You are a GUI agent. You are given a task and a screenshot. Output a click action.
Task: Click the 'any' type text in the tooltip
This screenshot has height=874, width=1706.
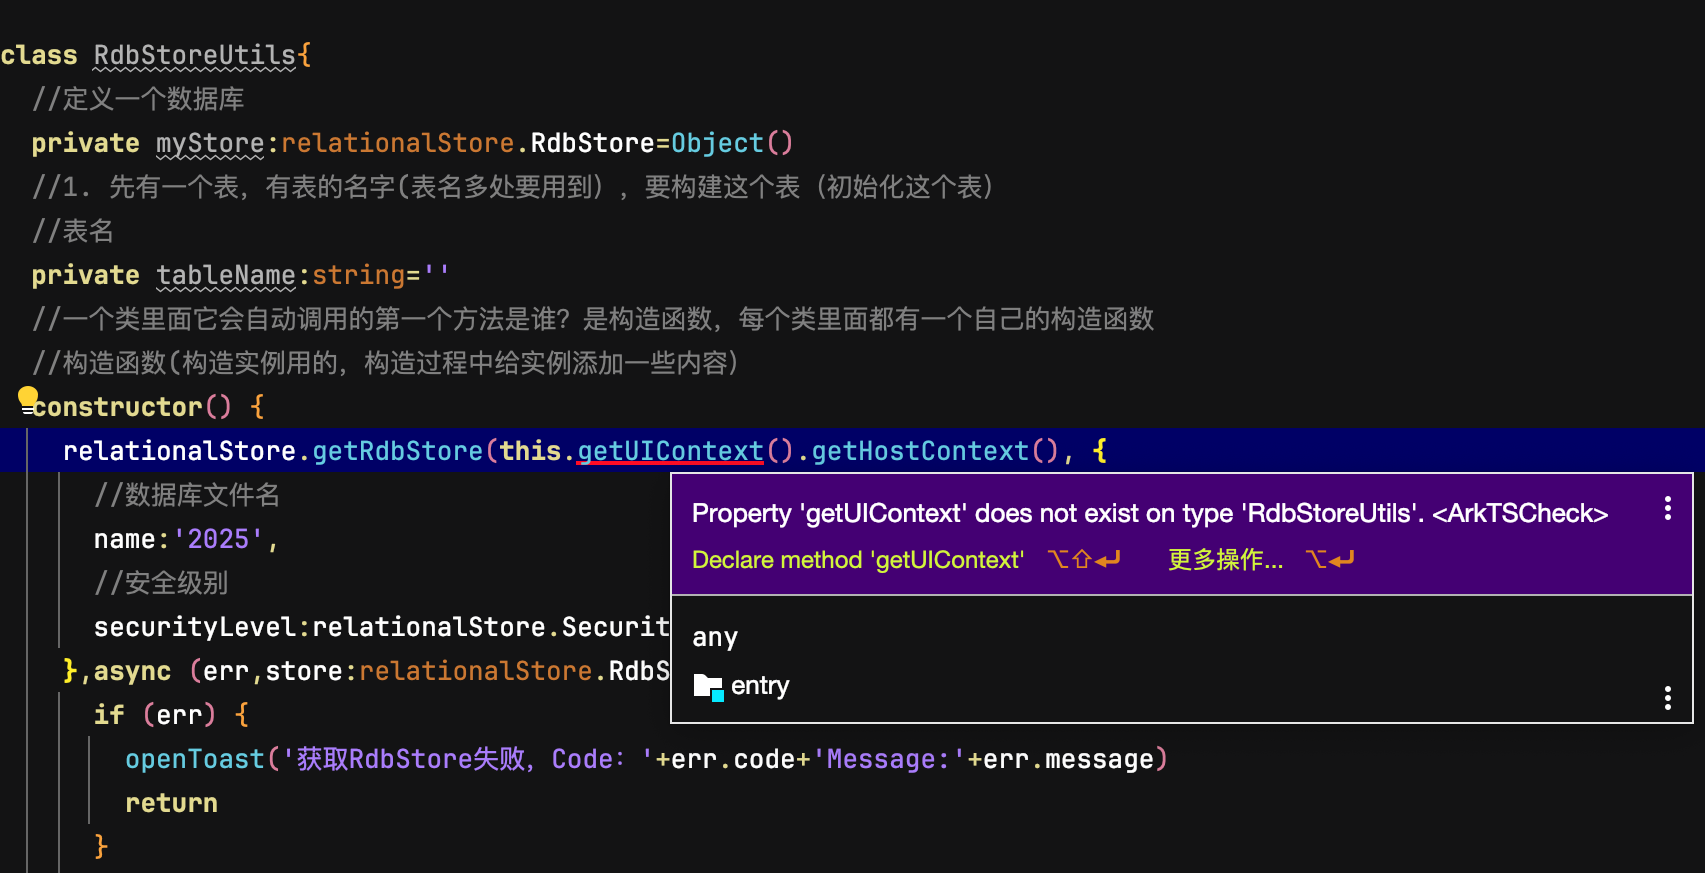[x=715, y=637]
